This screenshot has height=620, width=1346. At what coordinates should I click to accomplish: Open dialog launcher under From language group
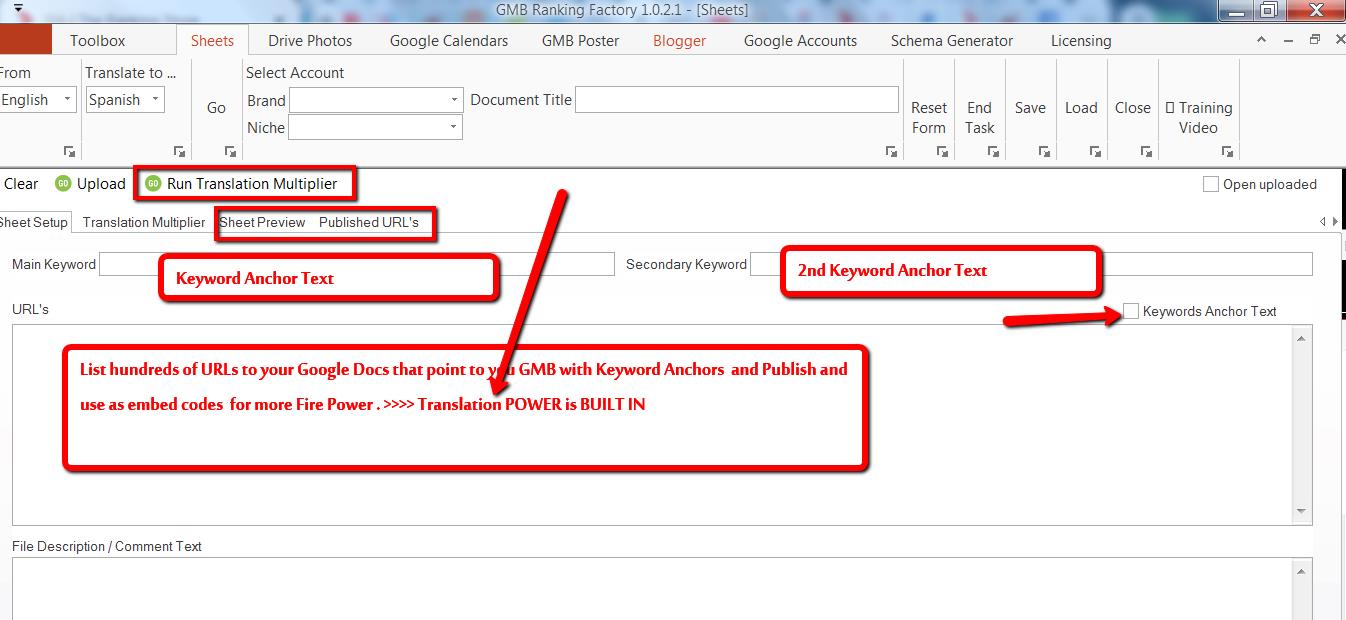point(69,152)
